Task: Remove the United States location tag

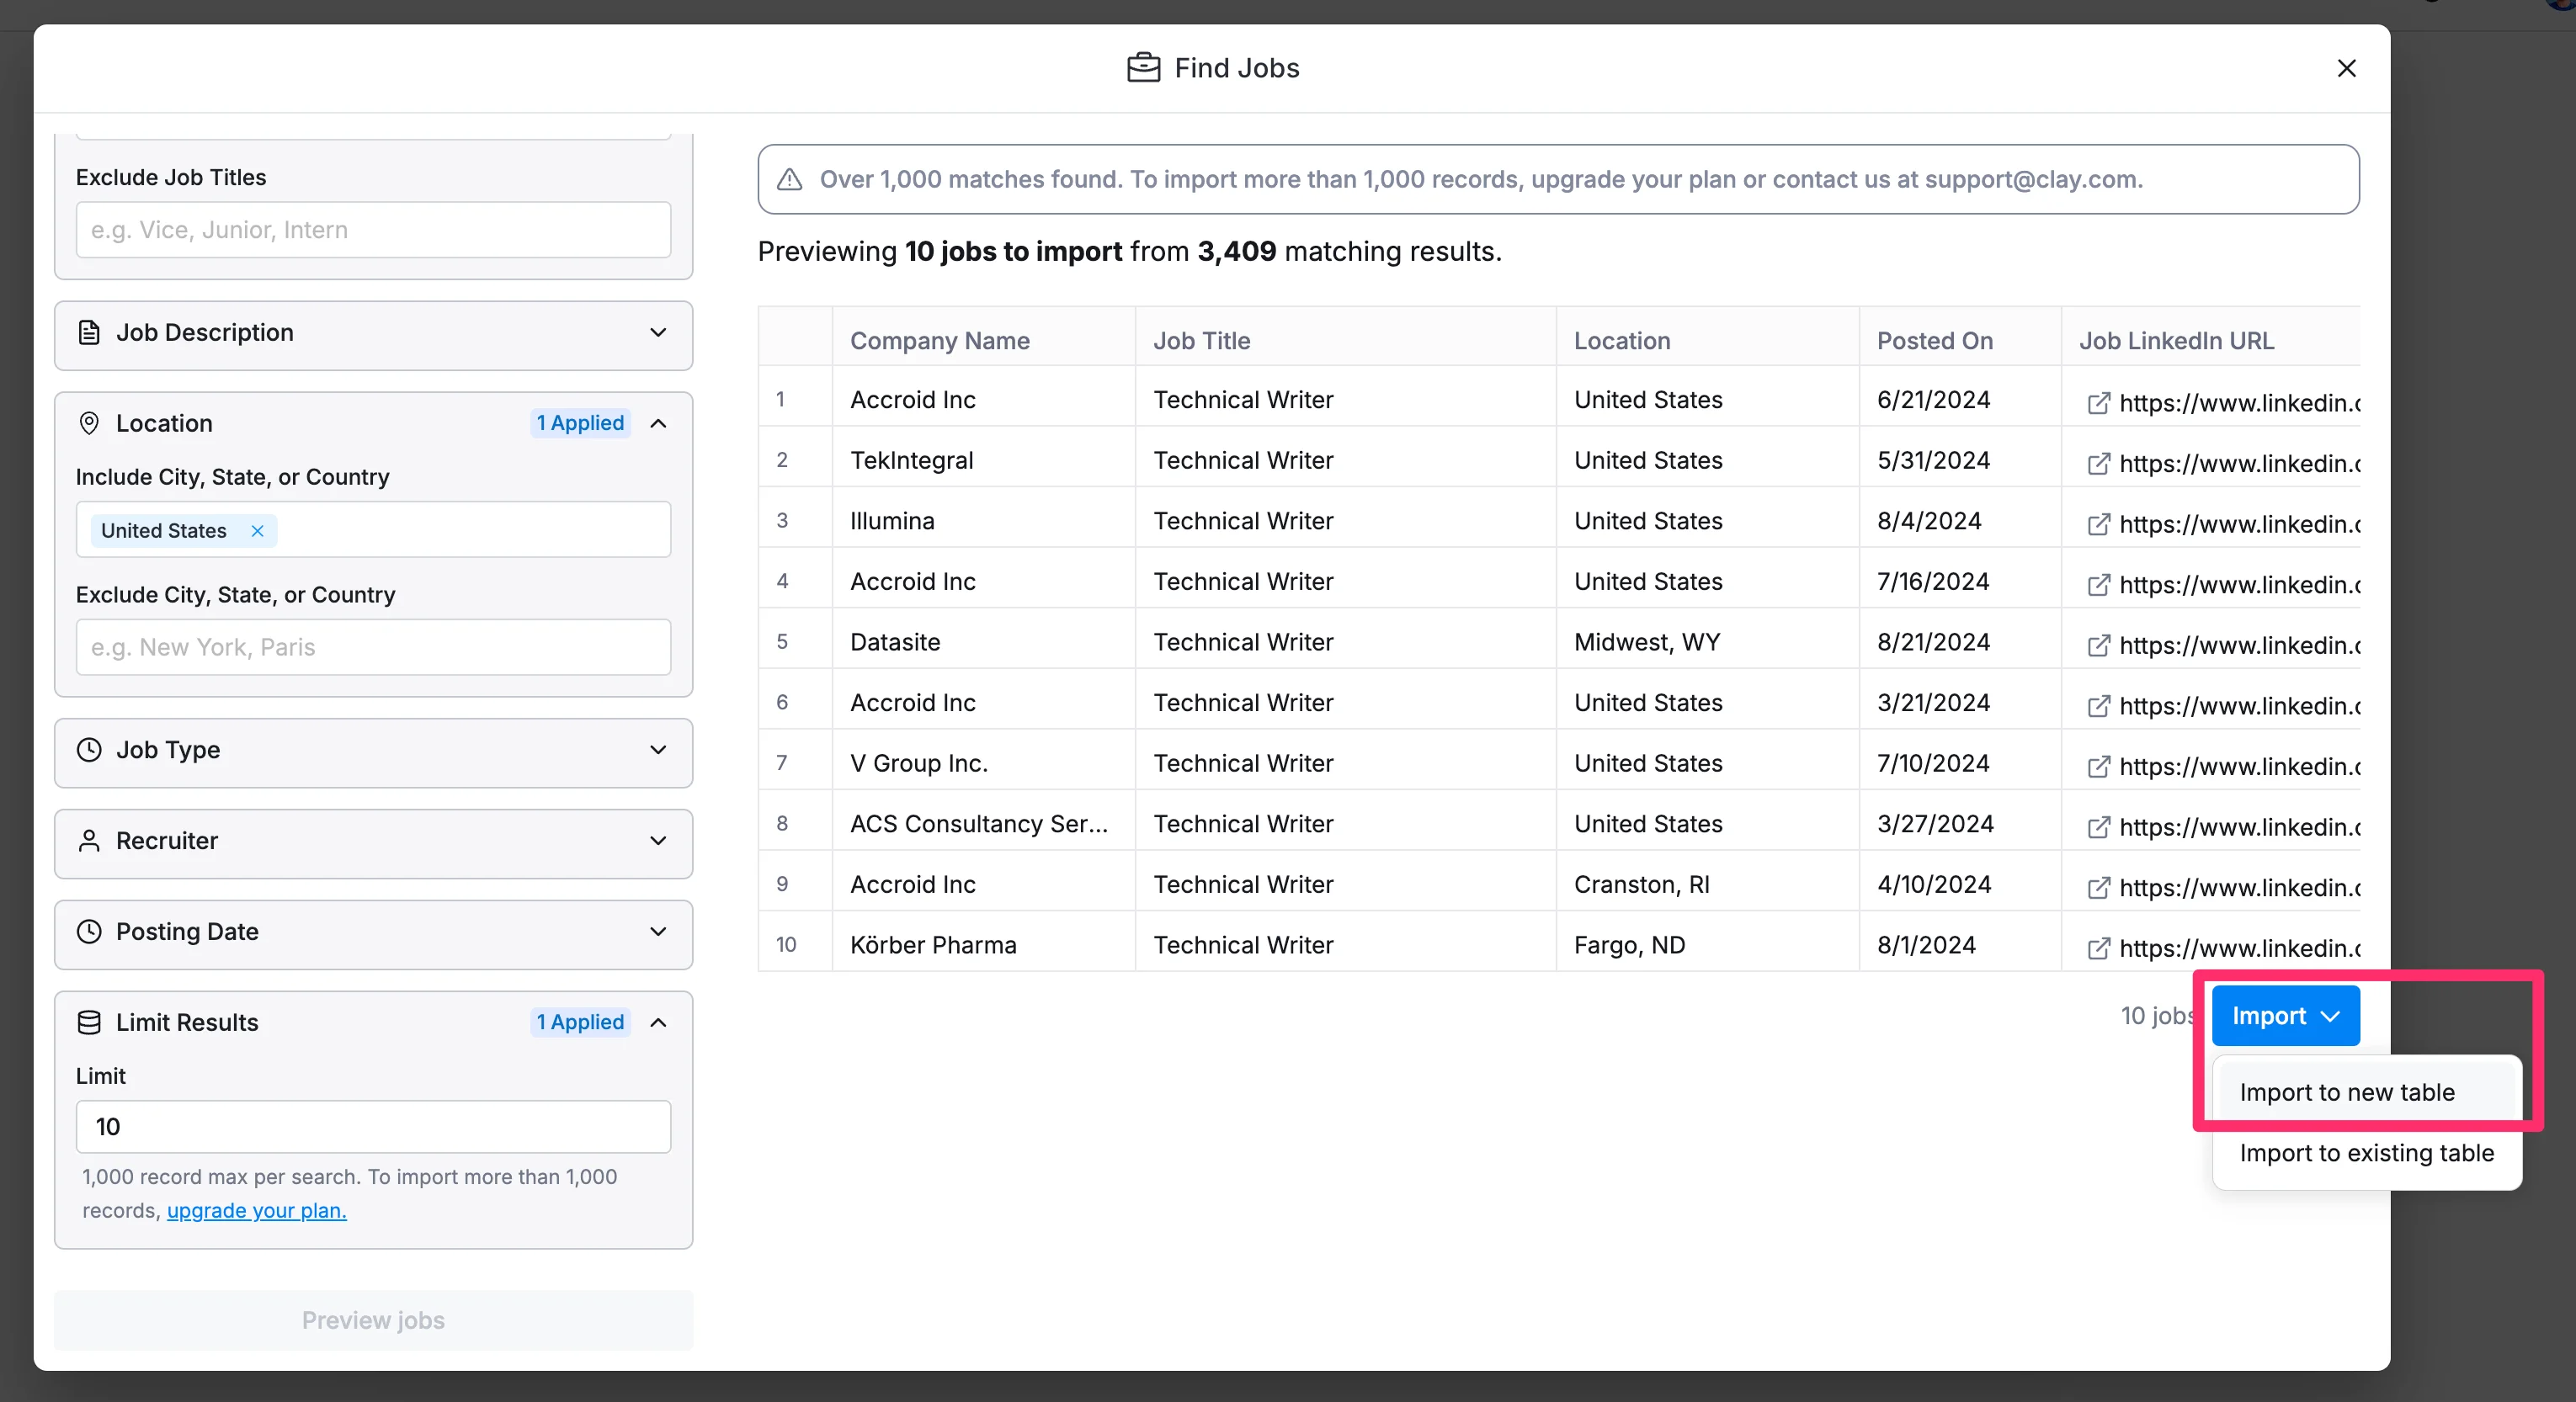Action: (257, 531)
